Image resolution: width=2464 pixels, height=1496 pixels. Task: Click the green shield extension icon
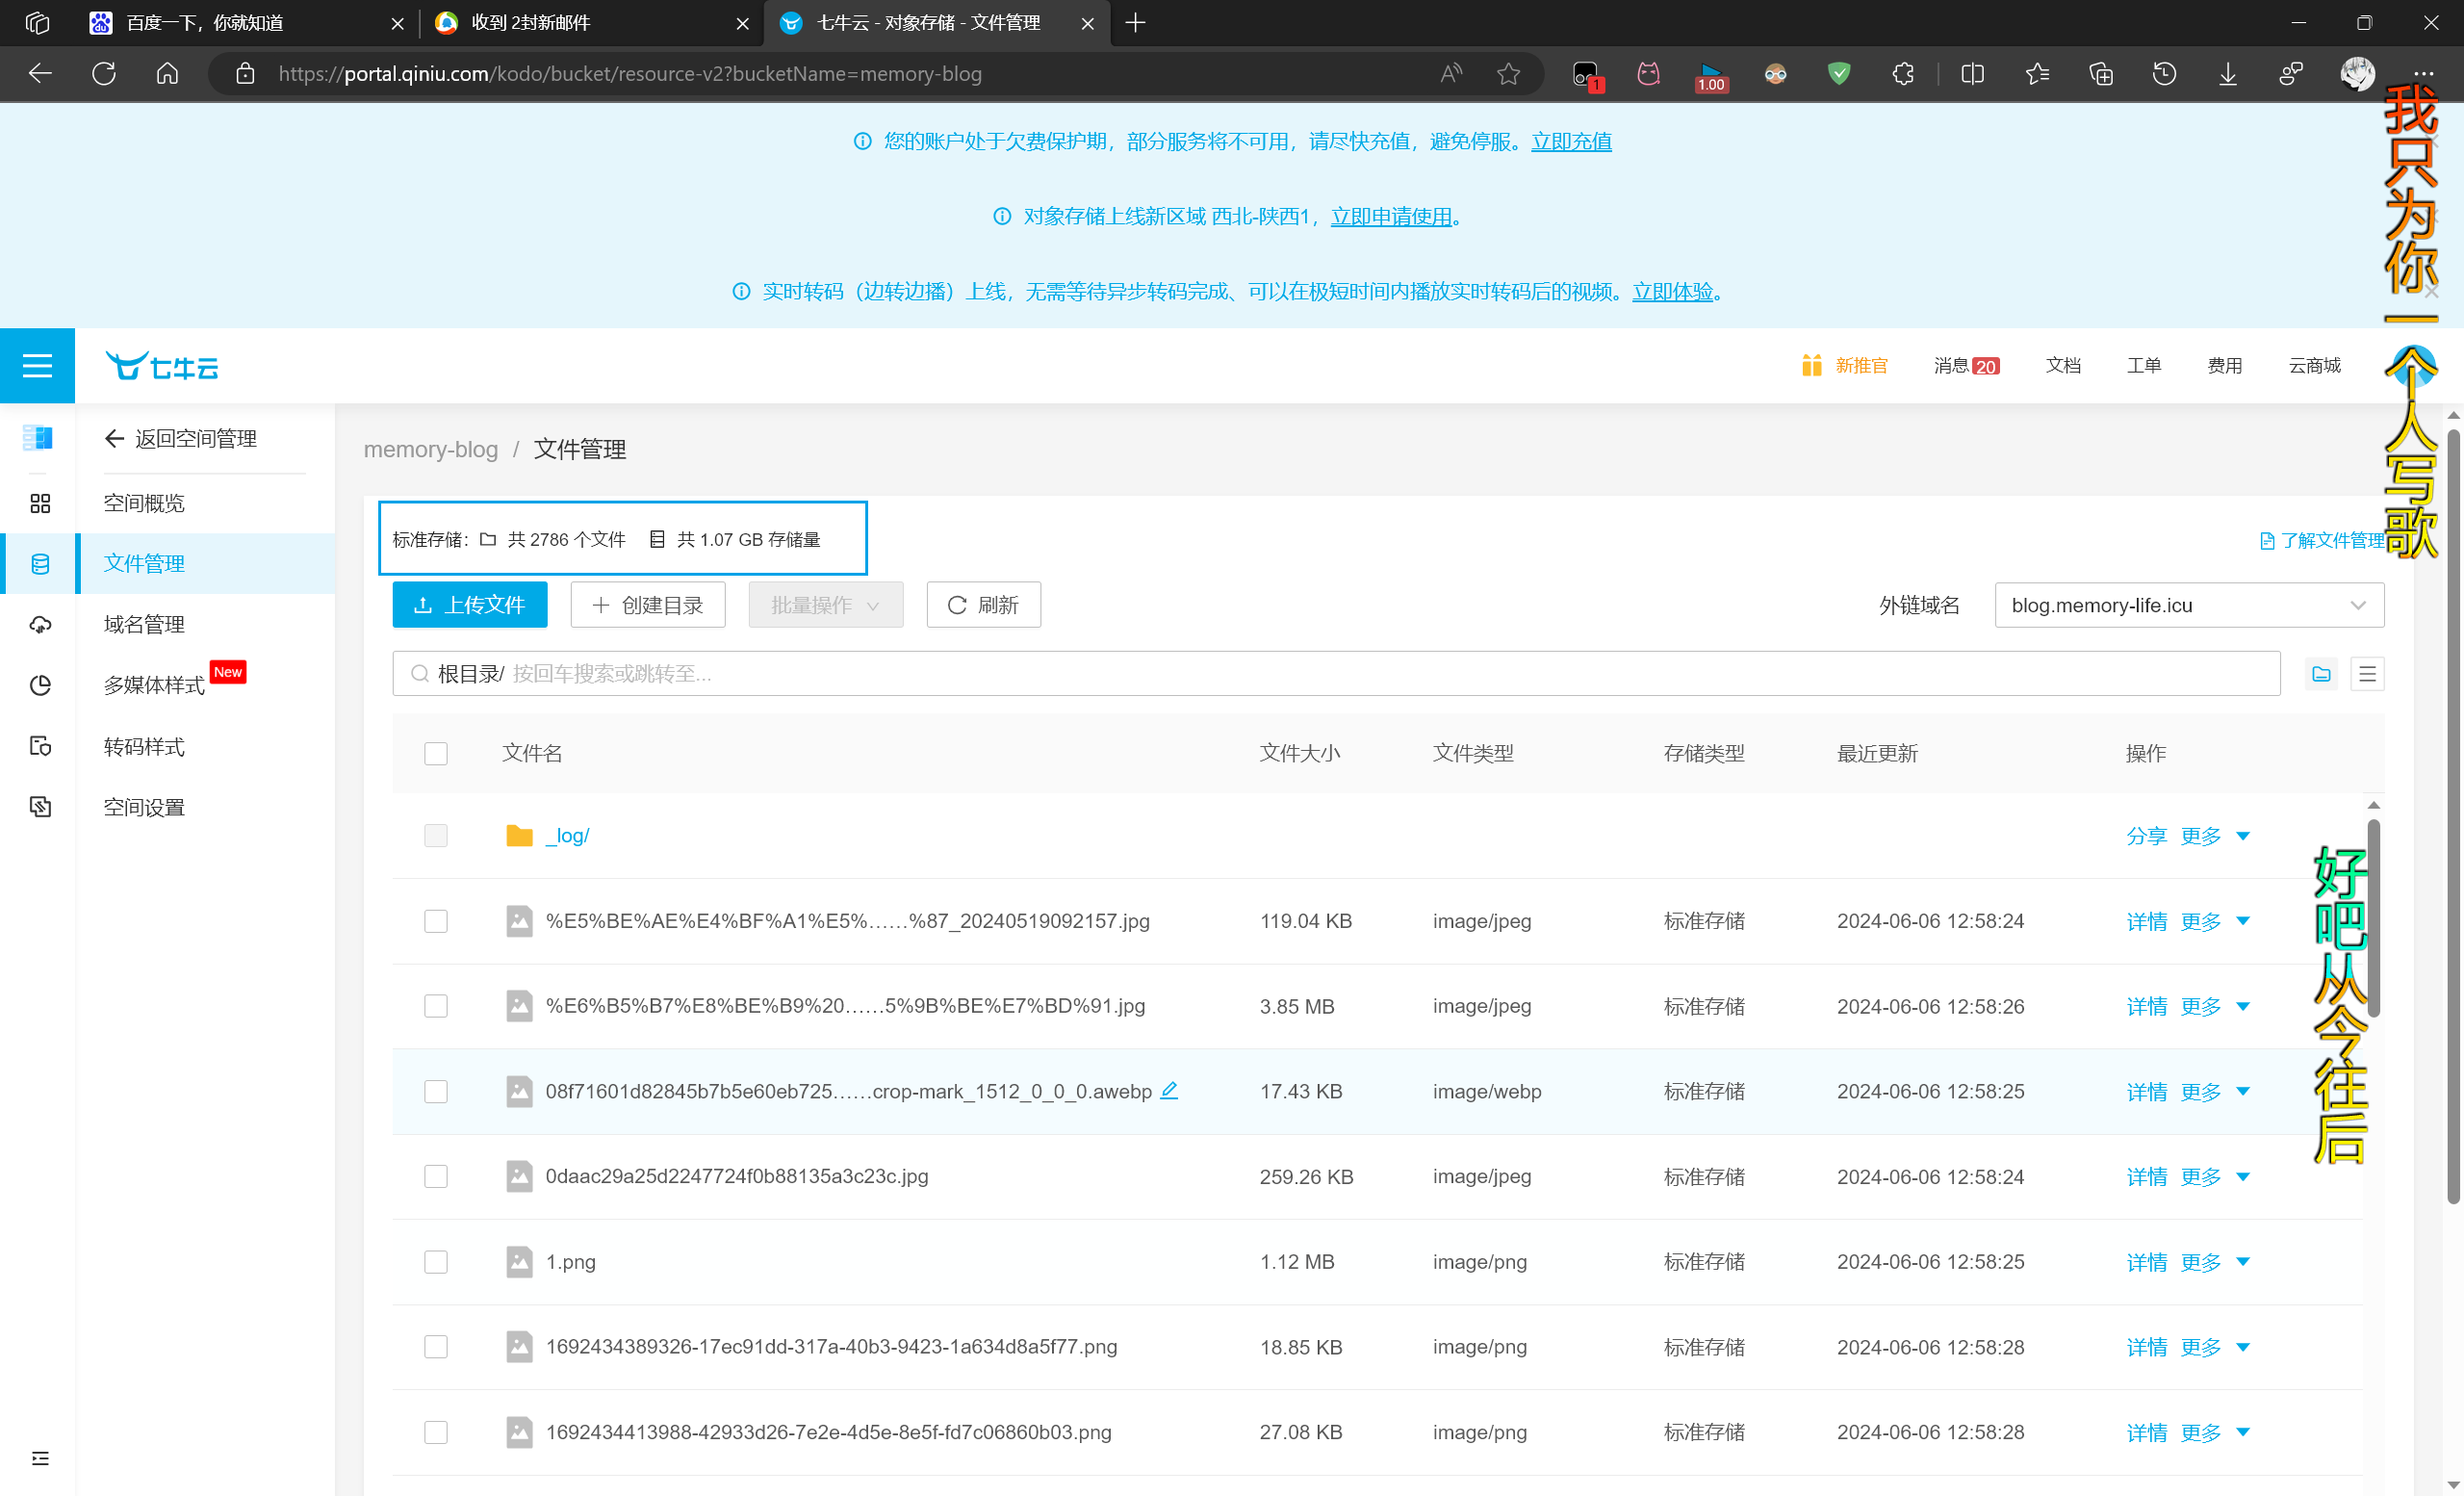coord(1839,73)
